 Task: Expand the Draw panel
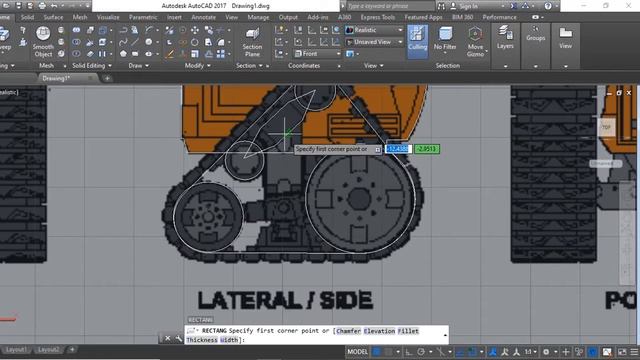pyautogui.click(x=138, y=65)
